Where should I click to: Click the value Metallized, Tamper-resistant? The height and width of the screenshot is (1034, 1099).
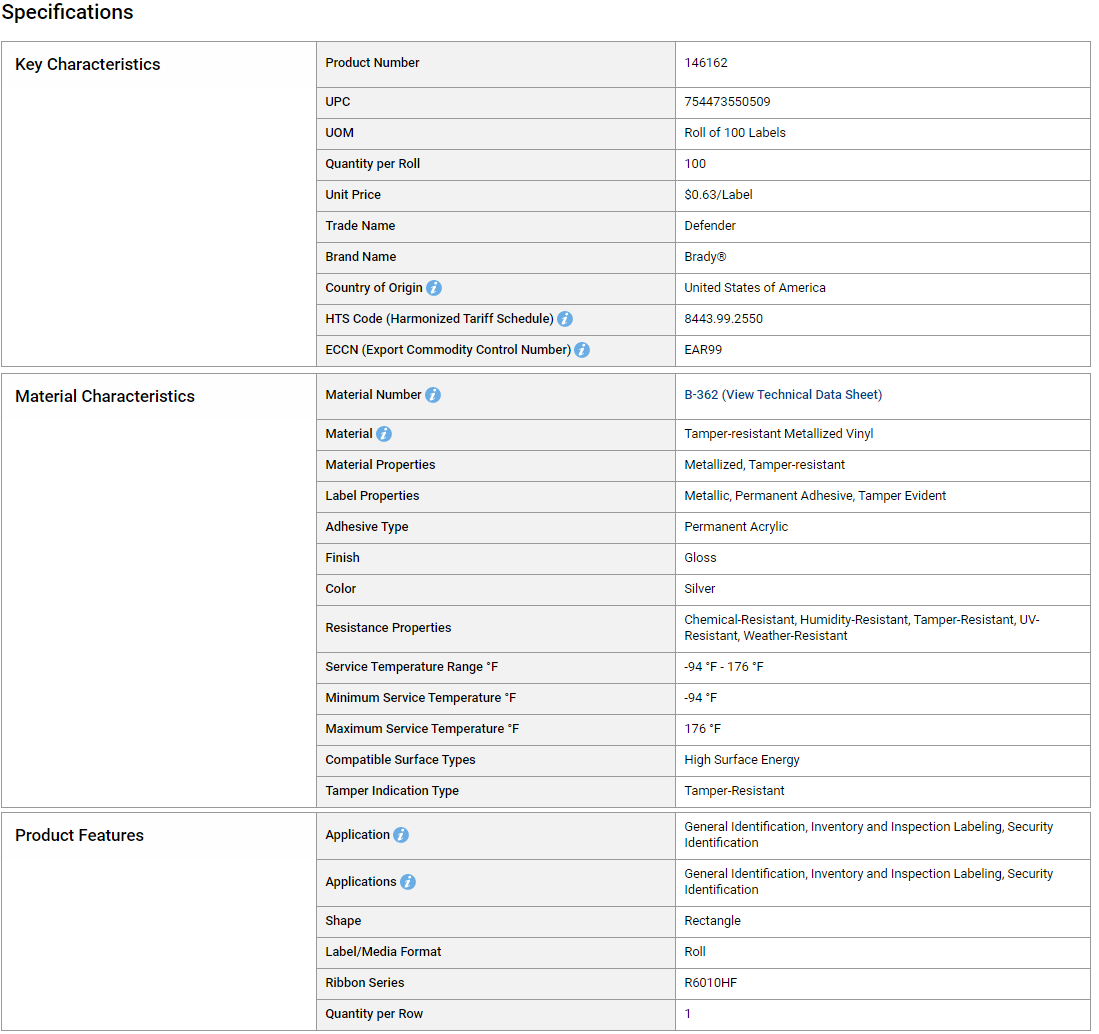(765, 465)
